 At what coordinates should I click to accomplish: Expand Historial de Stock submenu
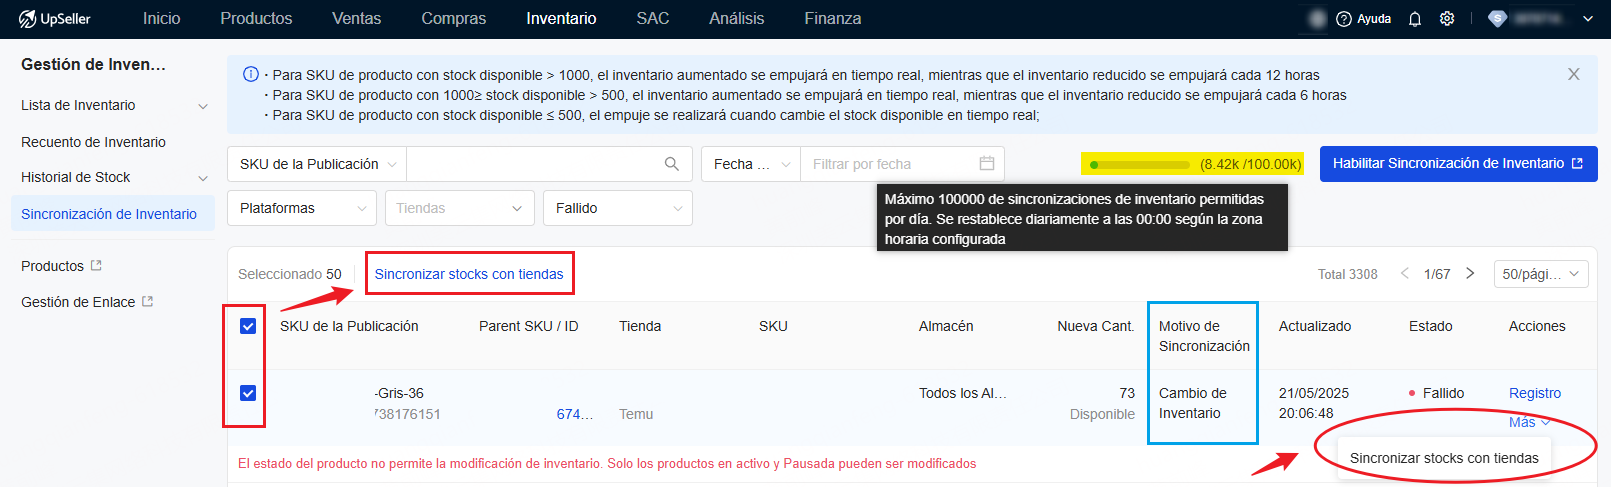(203, 178)
